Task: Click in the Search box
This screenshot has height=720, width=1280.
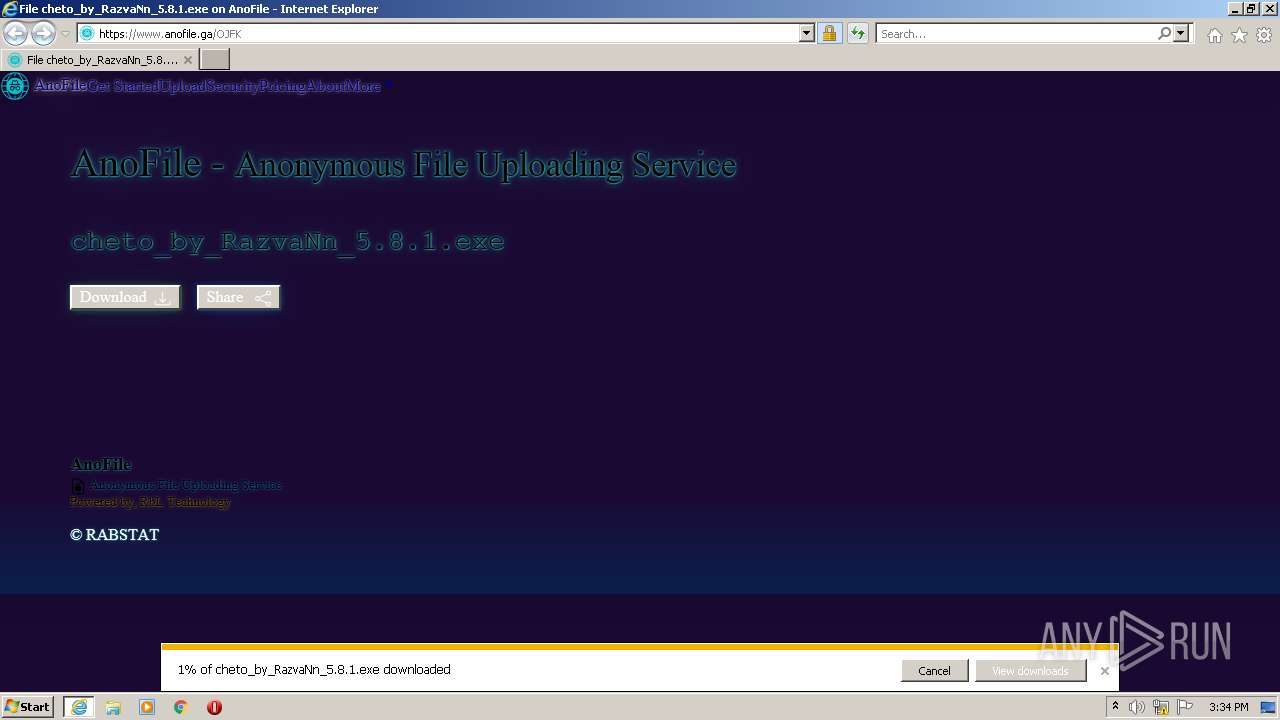Action: tap(1016, 33)
